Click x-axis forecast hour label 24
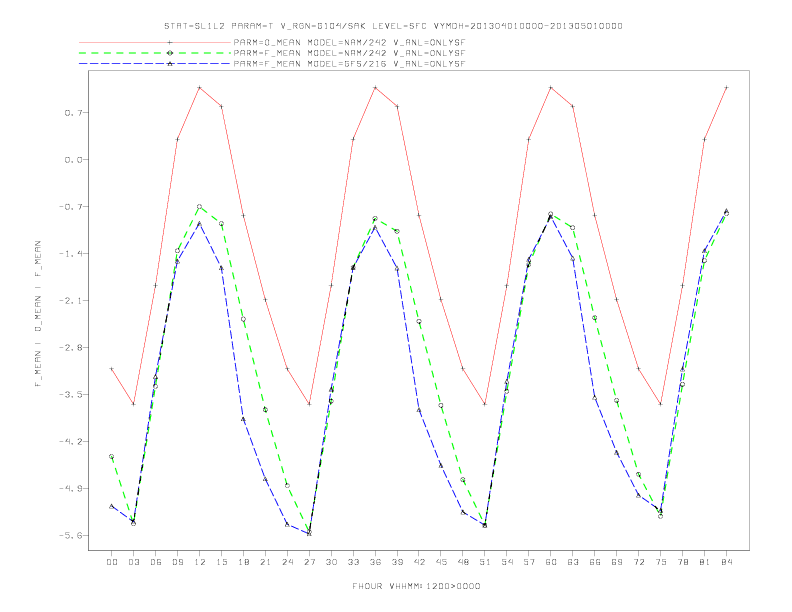Viewport: 792px width, 612px height. tap(287, 562)
